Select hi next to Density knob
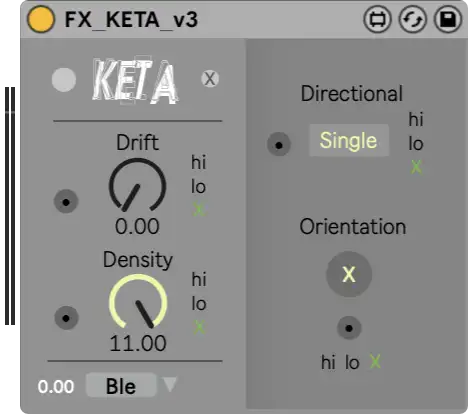 pos(199,279)
